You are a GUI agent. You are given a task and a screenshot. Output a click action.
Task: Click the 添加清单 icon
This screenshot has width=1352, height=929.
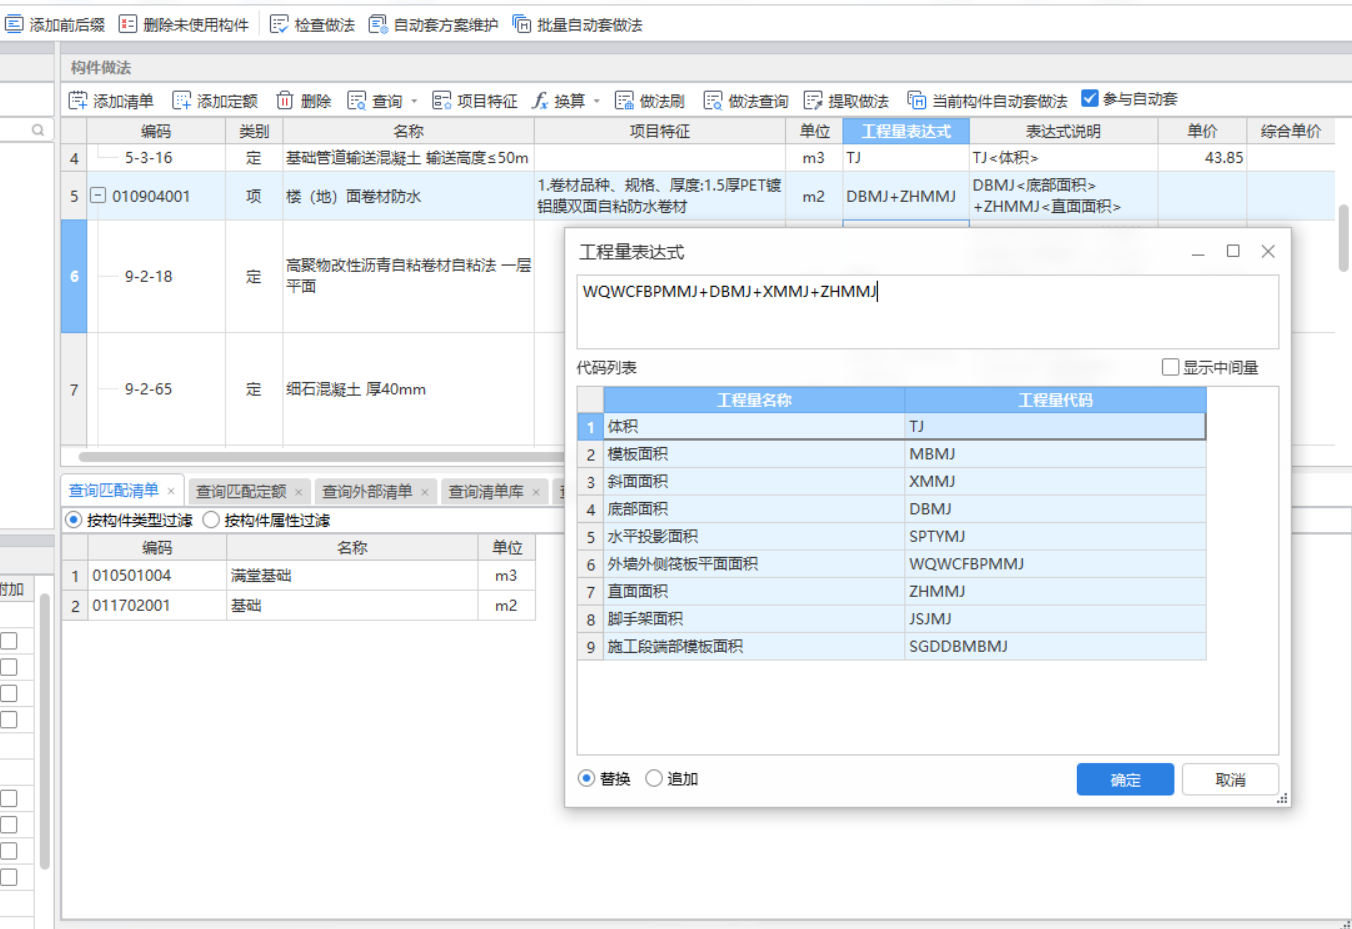pyautogui.click(x=78, y=100)
